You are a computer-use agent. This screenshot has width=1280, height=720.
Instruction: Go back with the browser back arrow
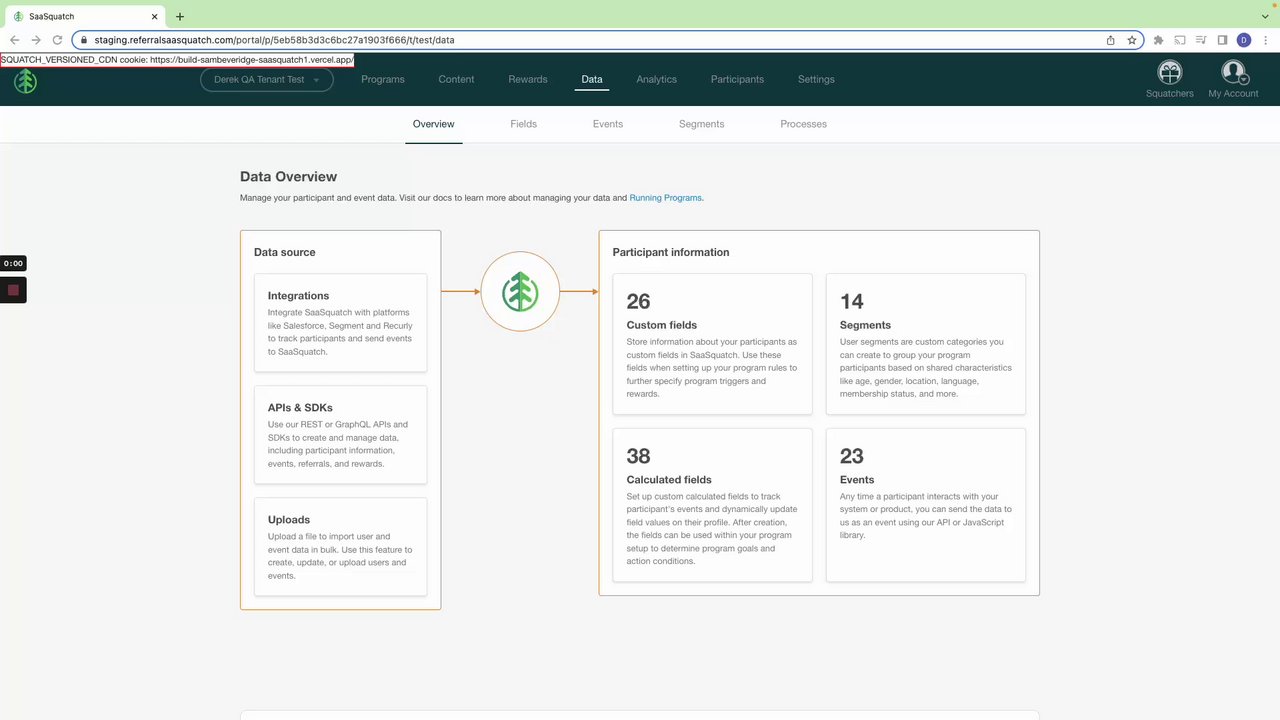(14, 40)
